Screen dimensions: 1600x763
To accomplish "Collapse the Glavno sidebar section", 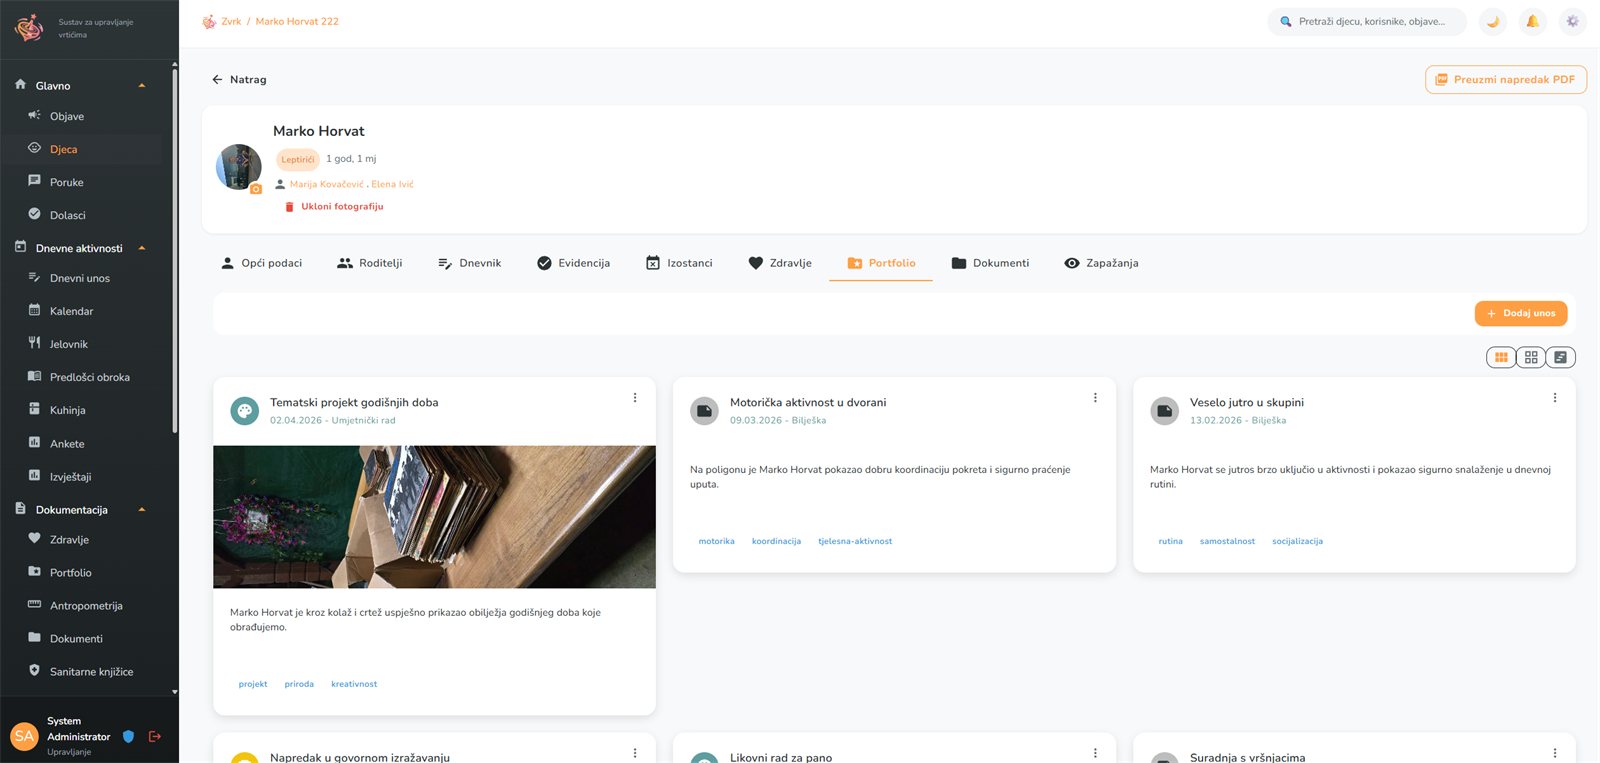I will (x=142, y=86).
